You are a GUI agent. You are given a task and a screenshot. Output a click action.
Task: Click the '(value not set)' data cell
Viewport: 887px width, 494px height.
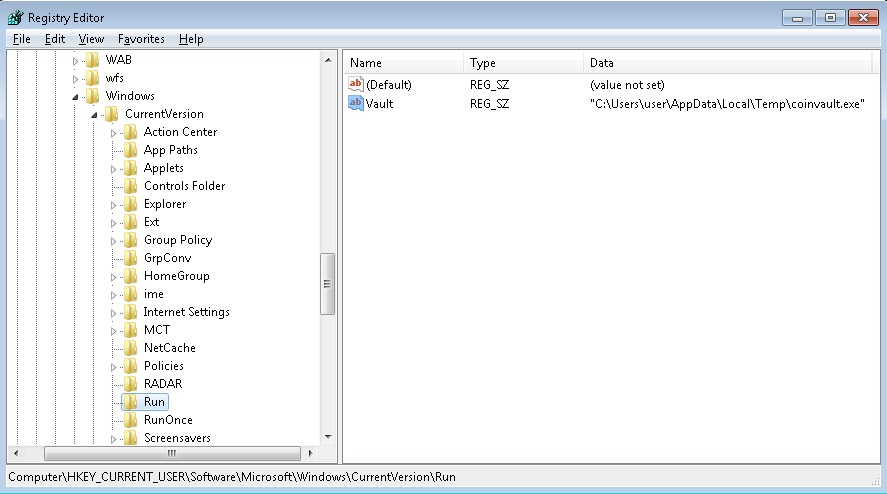point(627,85)
